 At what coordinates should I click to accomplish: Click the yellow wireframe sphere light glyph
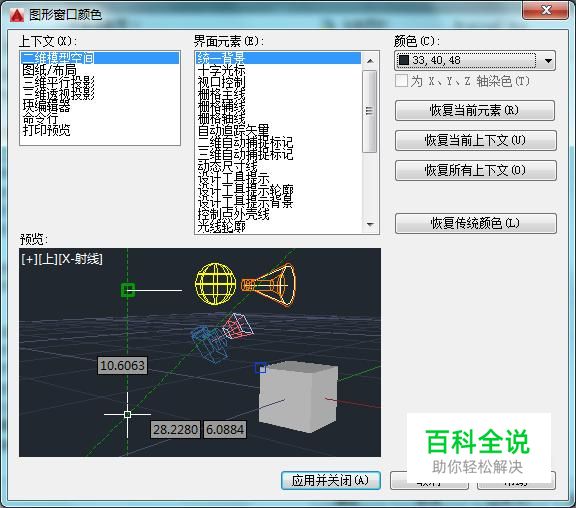coord(216,284)
